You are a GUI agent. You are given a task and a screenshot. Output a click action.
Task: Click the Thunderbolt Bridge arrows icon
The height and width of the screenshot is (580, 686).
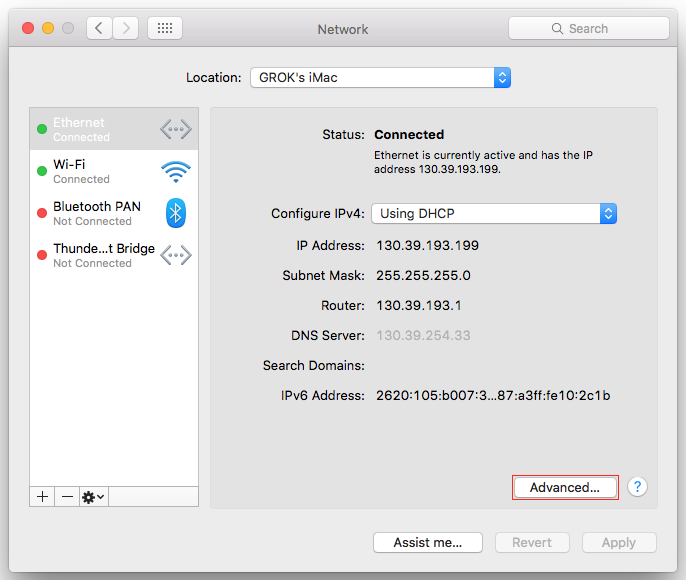176,255
